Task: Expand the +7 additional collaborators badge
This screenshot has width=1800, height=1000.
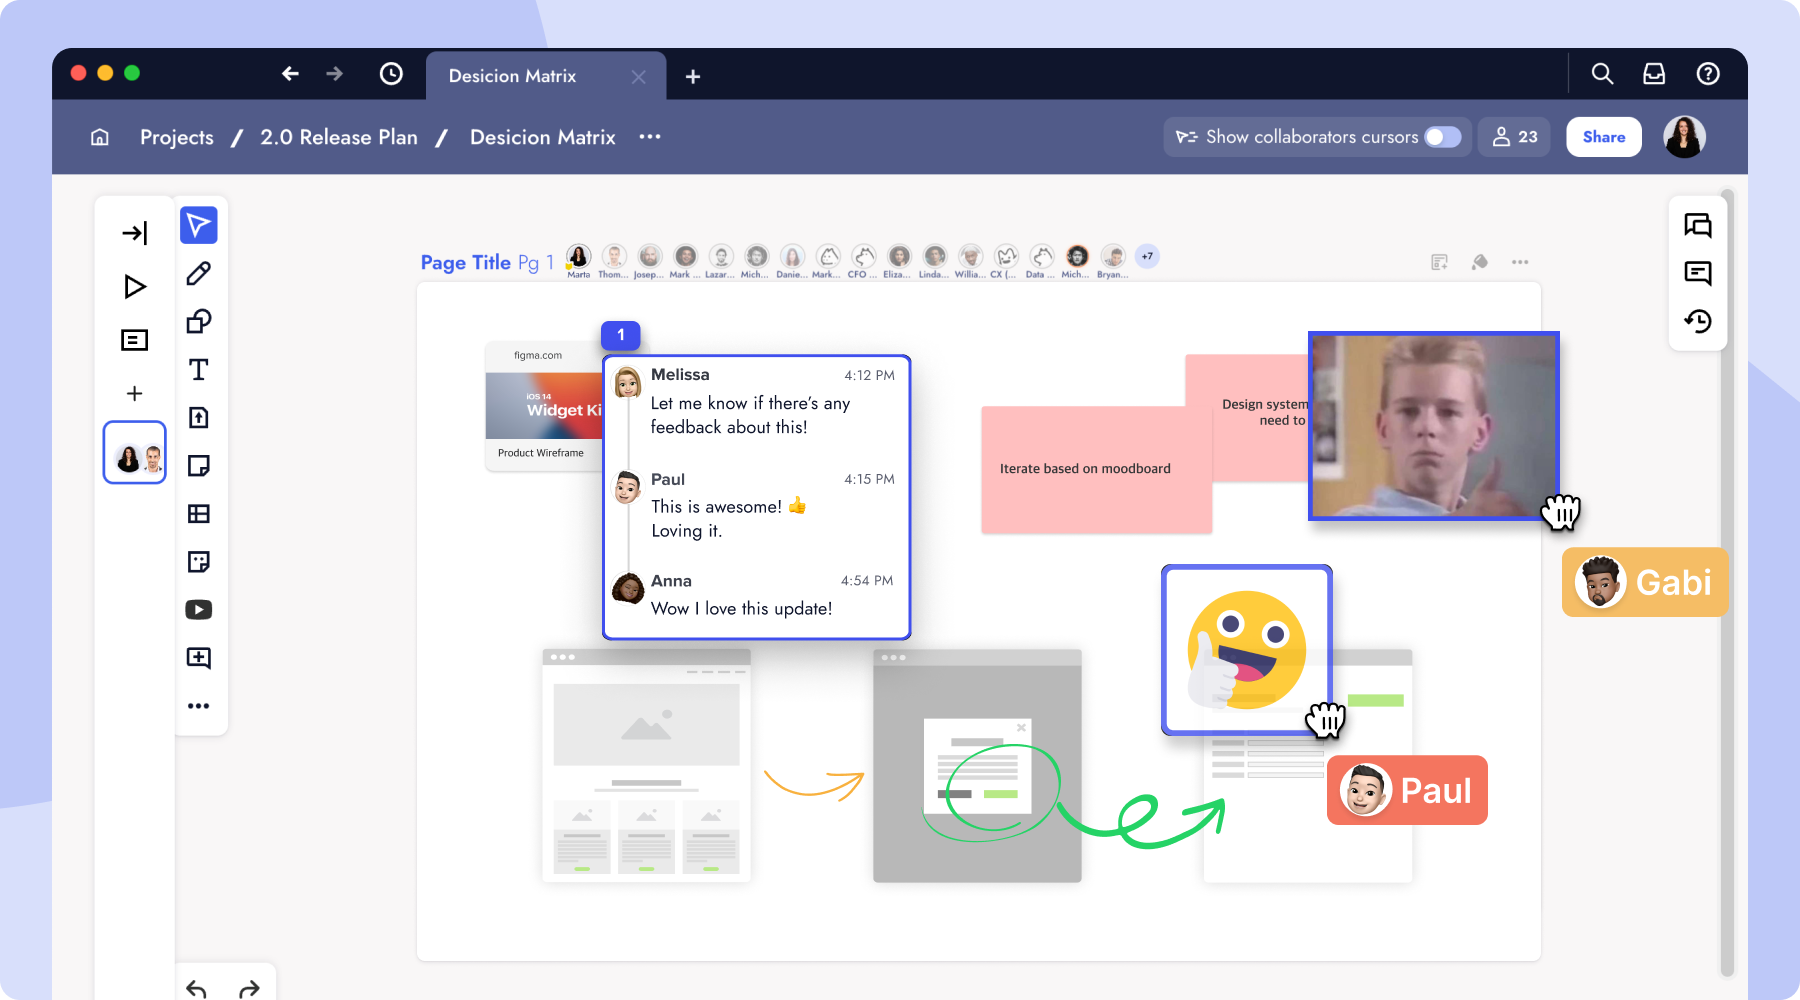Action: point(1147,256)
